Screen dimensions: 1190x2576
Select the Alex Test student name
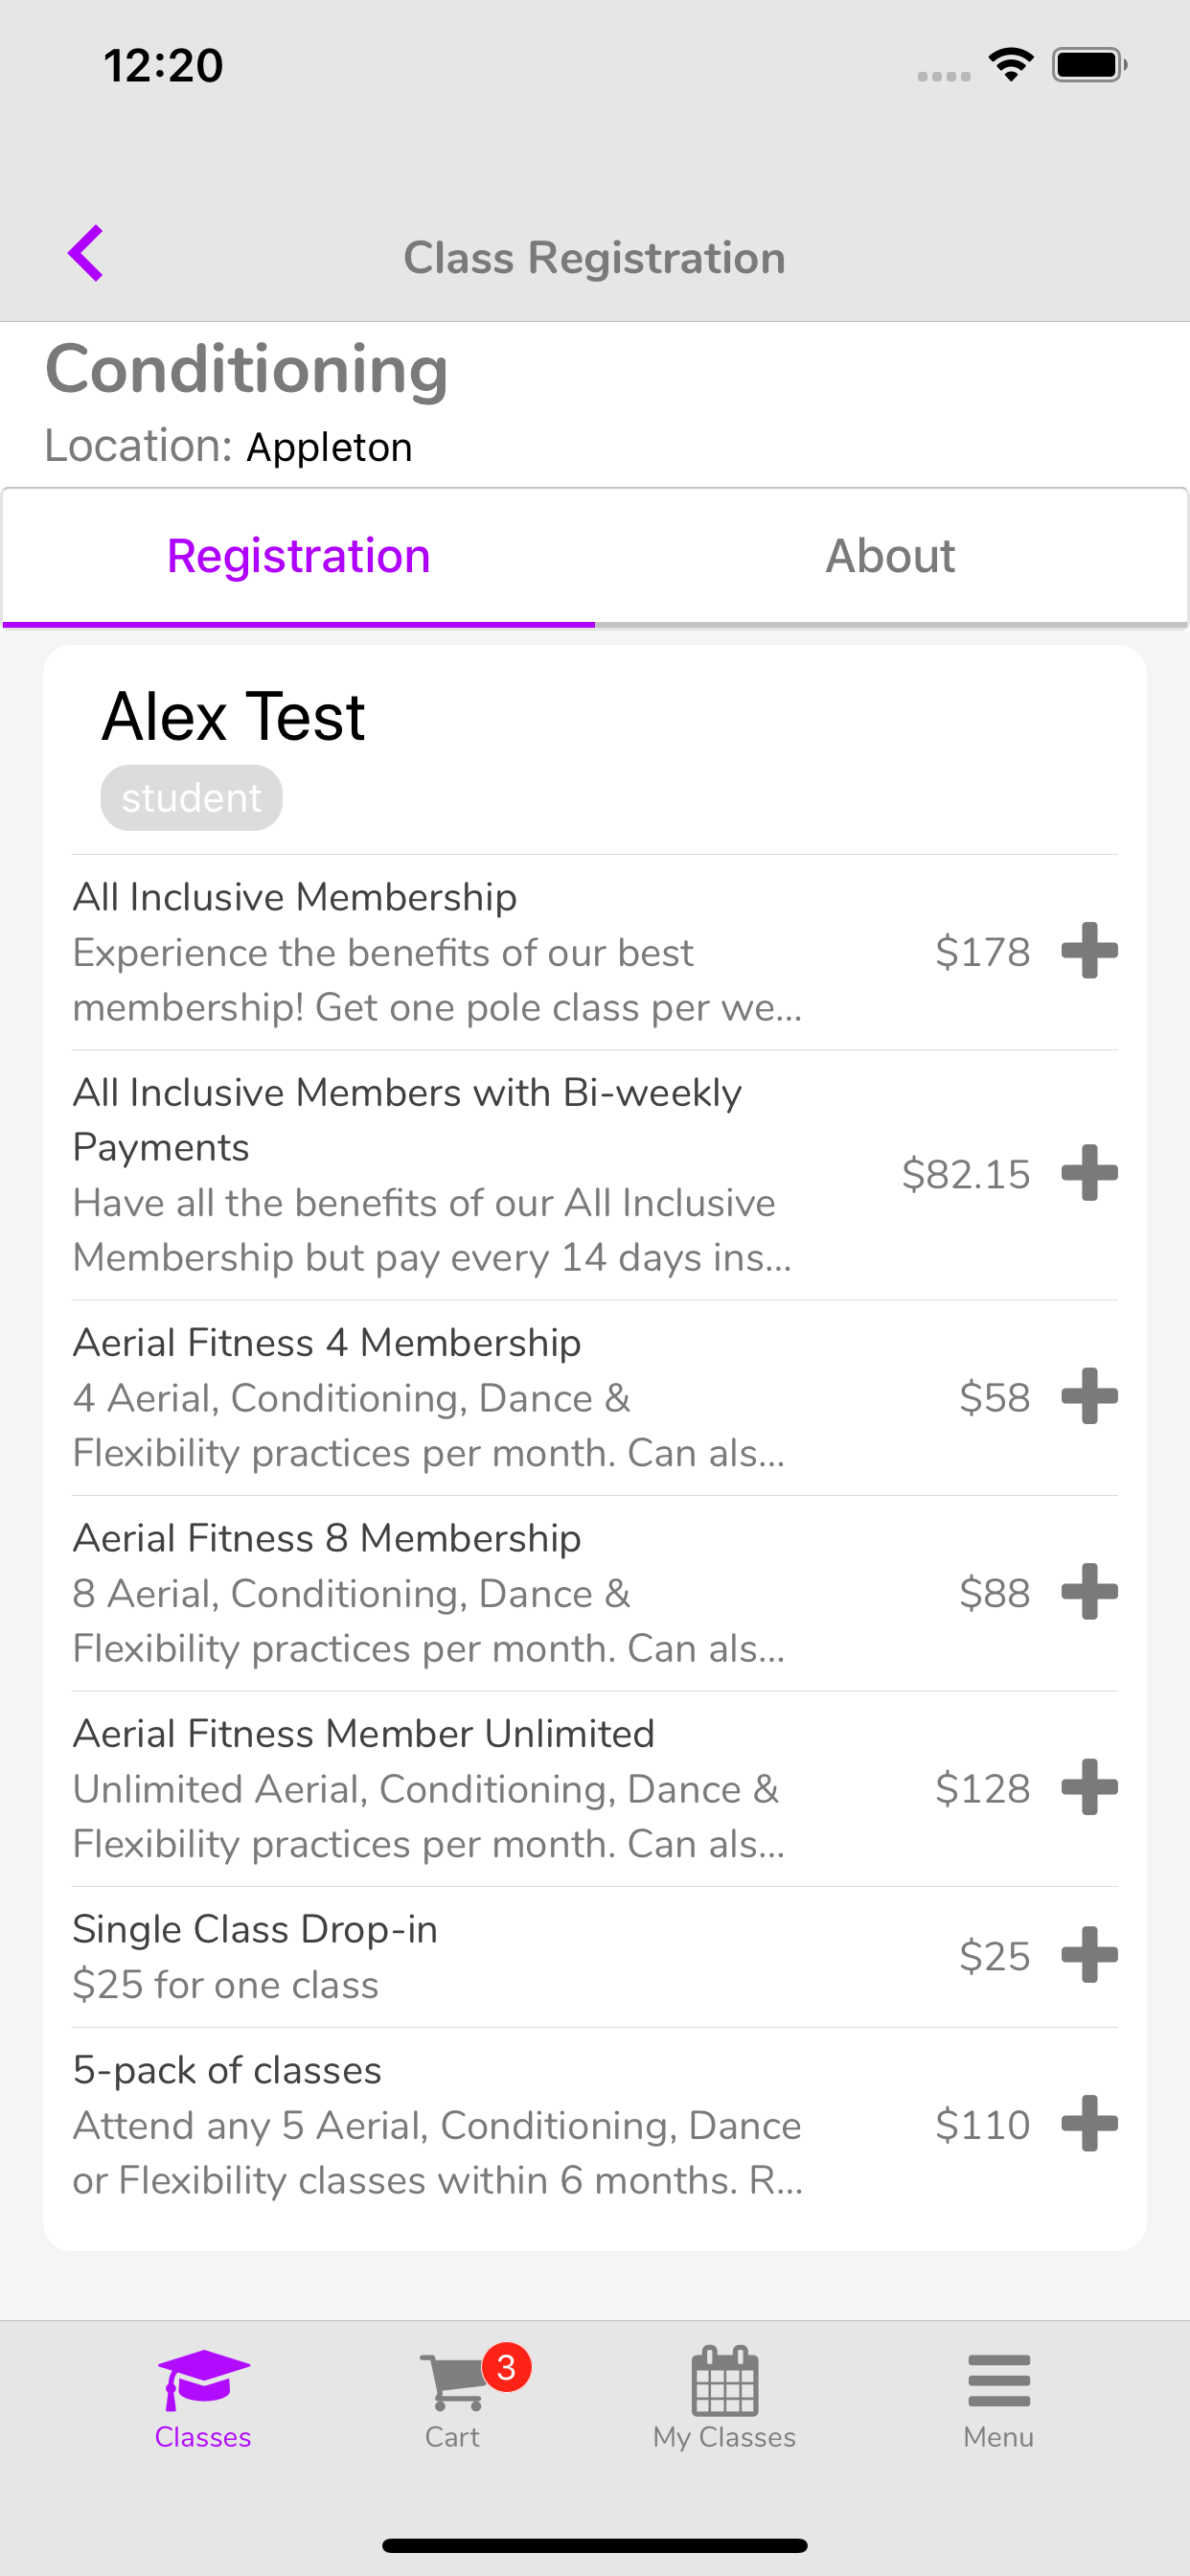234,717
